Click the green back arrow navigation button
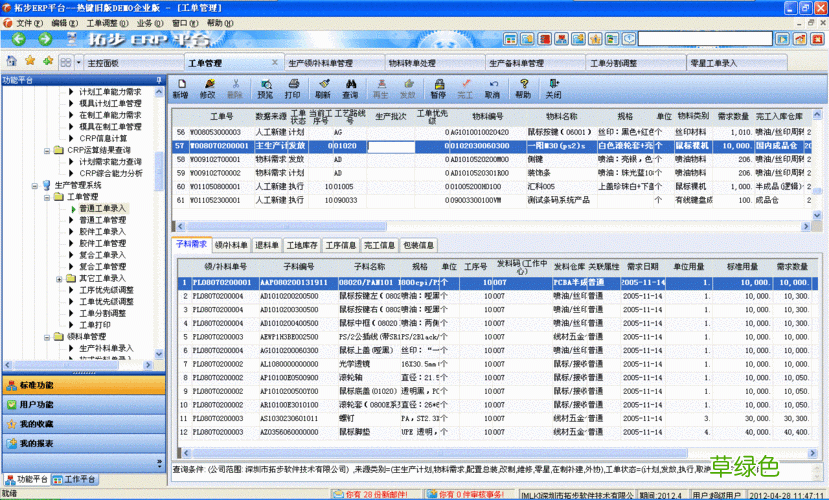This screenshot has height=500, width=829. 18,40
